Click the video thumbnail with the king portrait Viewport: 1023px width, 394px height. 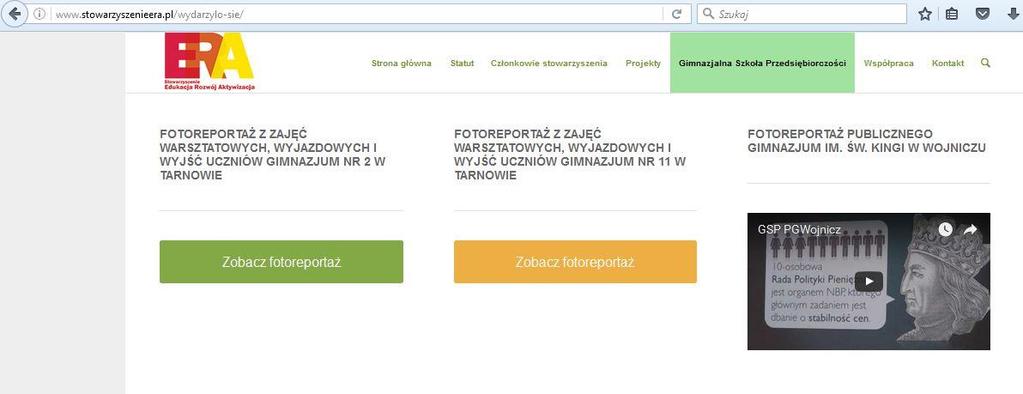pos(868,281)
